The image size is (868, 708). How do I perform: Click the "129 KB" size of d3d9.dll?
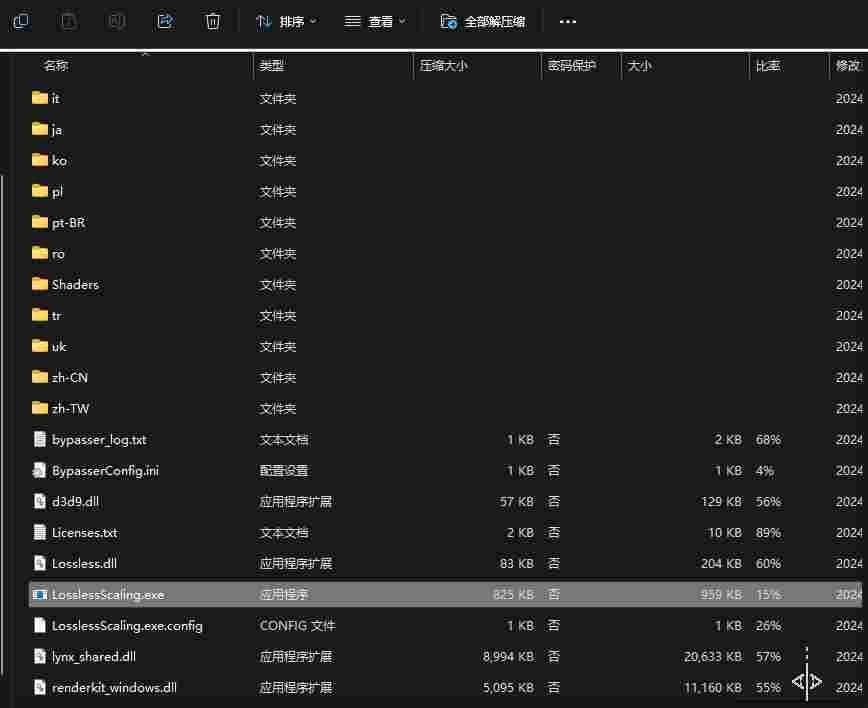coord(721,502)
